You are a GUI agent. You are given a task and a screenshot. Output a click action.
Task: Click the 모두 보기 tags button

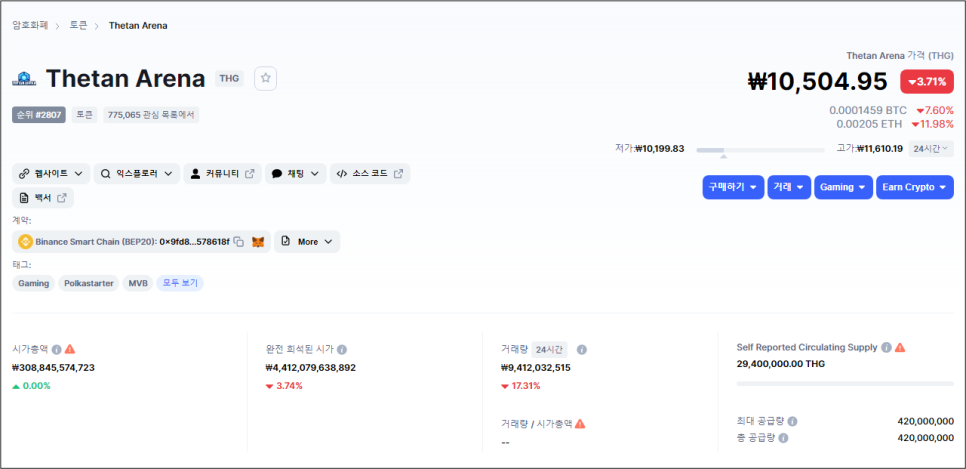(x=180, y=283)
